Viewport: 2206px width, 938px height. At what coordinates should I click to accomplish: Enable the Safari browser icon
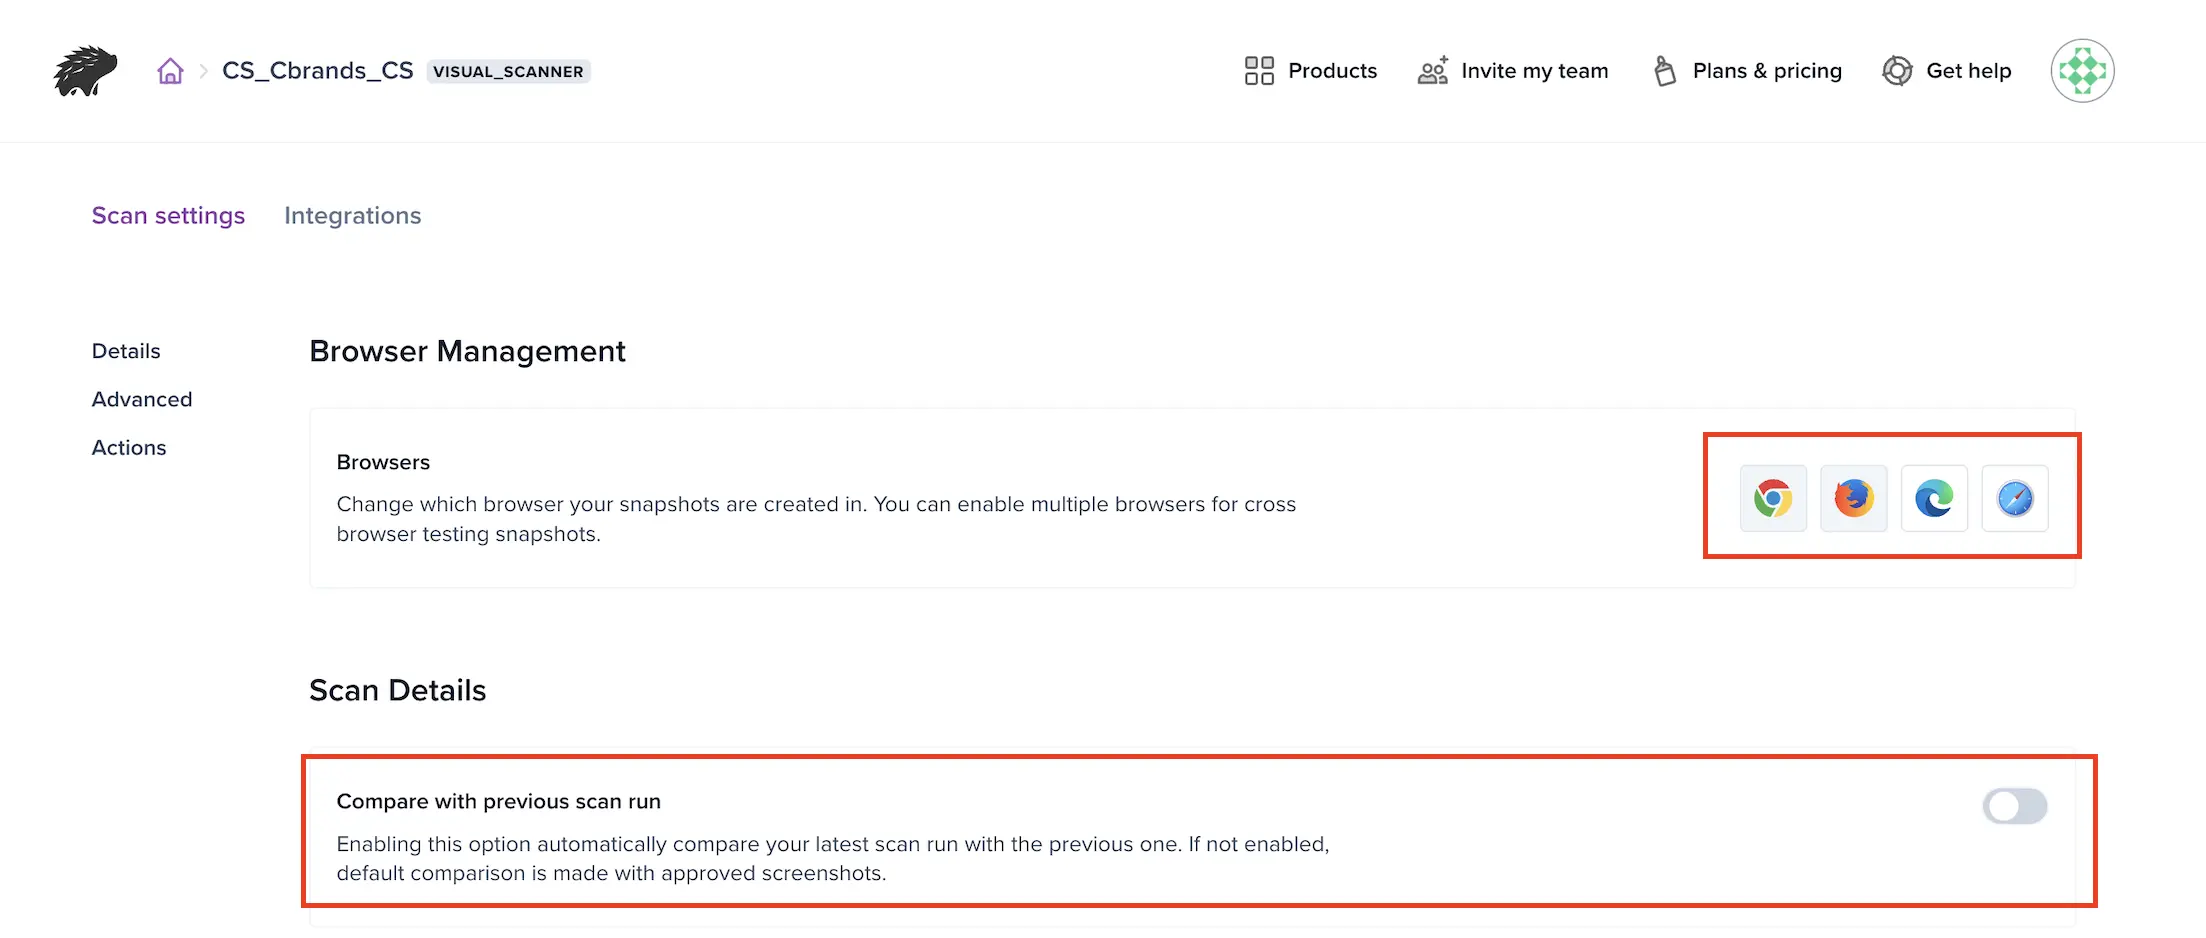2015,498
